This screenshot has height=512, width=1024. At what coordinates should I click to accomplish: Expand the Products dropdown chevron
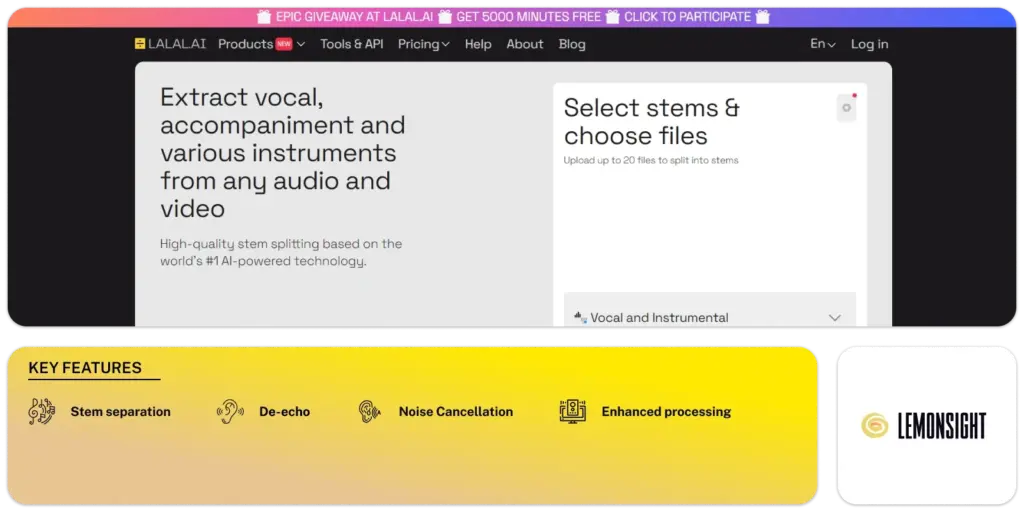(300, 44)
